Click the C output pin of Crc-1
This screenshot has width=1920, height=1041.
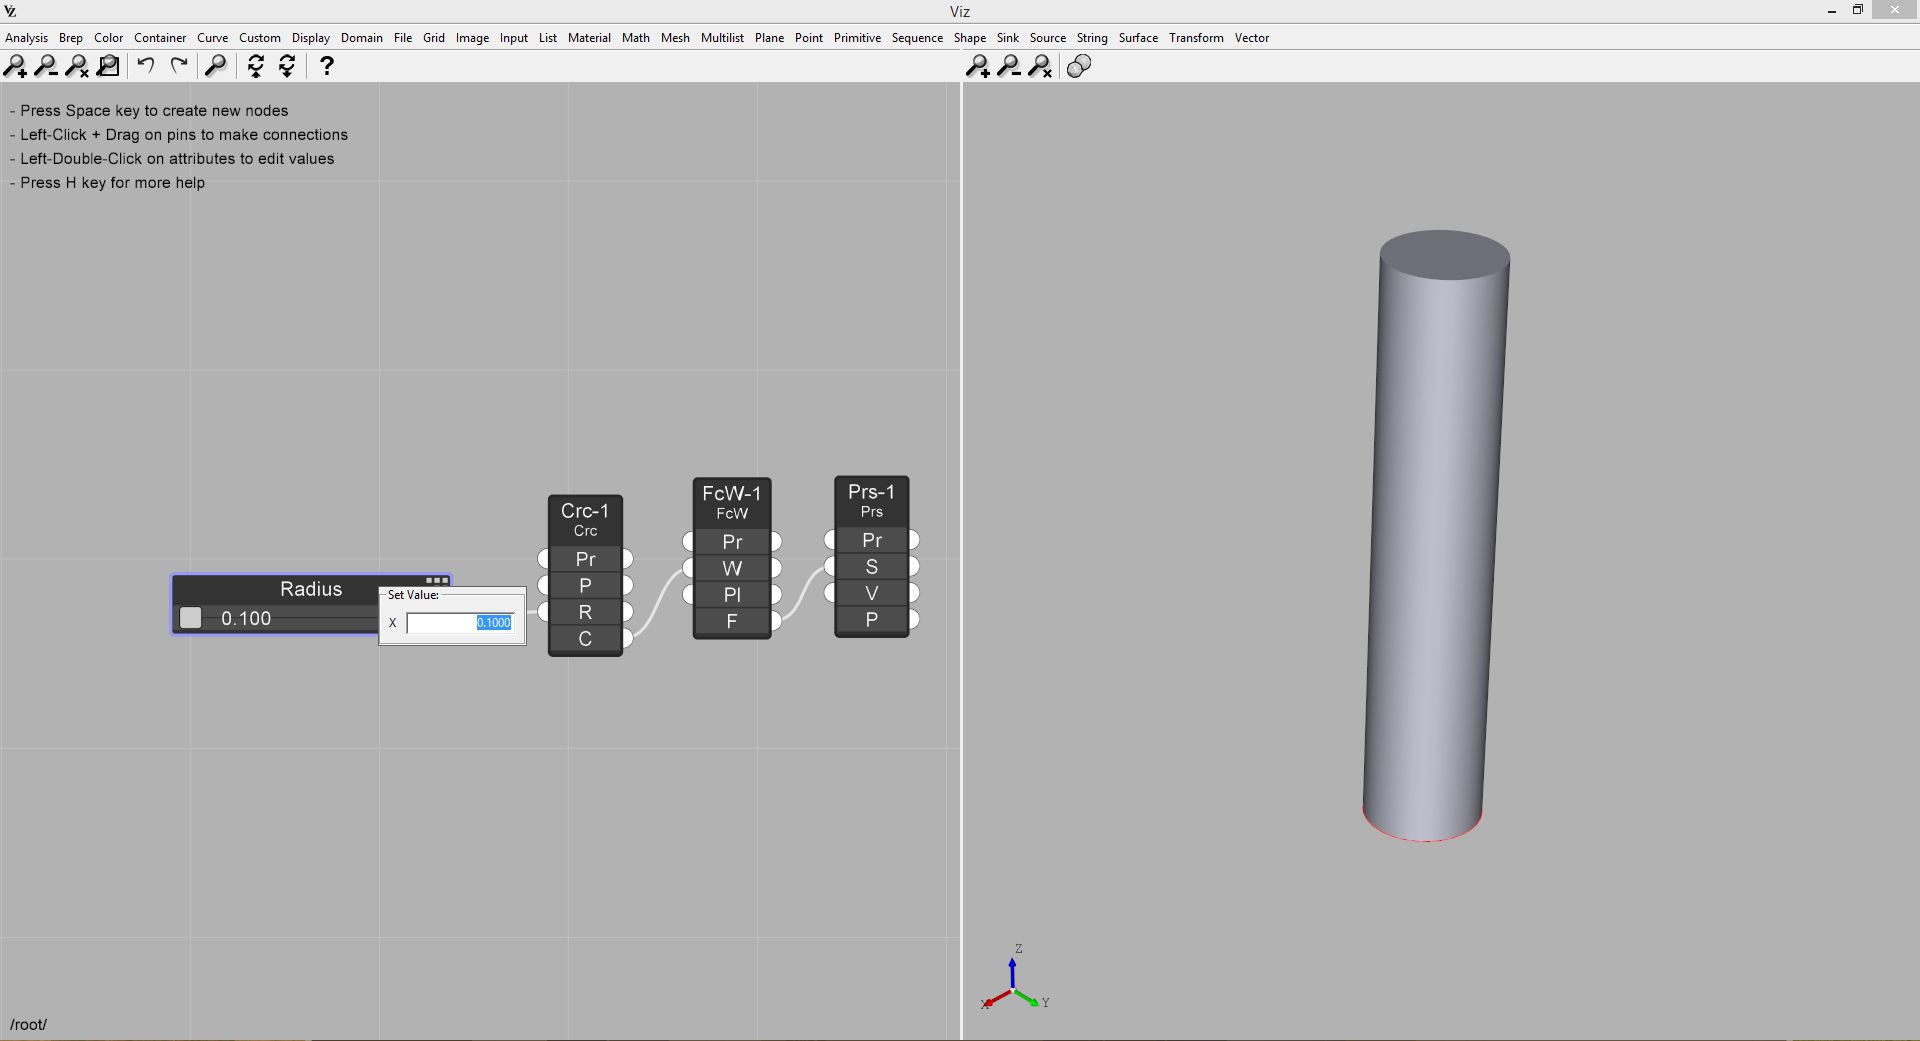tap(627, 638)
